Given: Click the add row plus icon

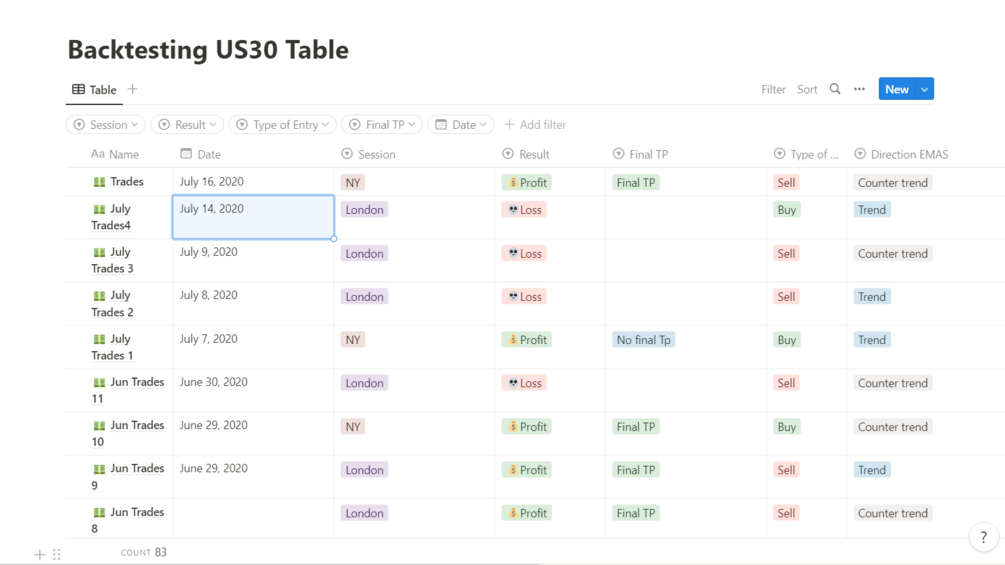Looking at the screenshot, I should [40, 554].
